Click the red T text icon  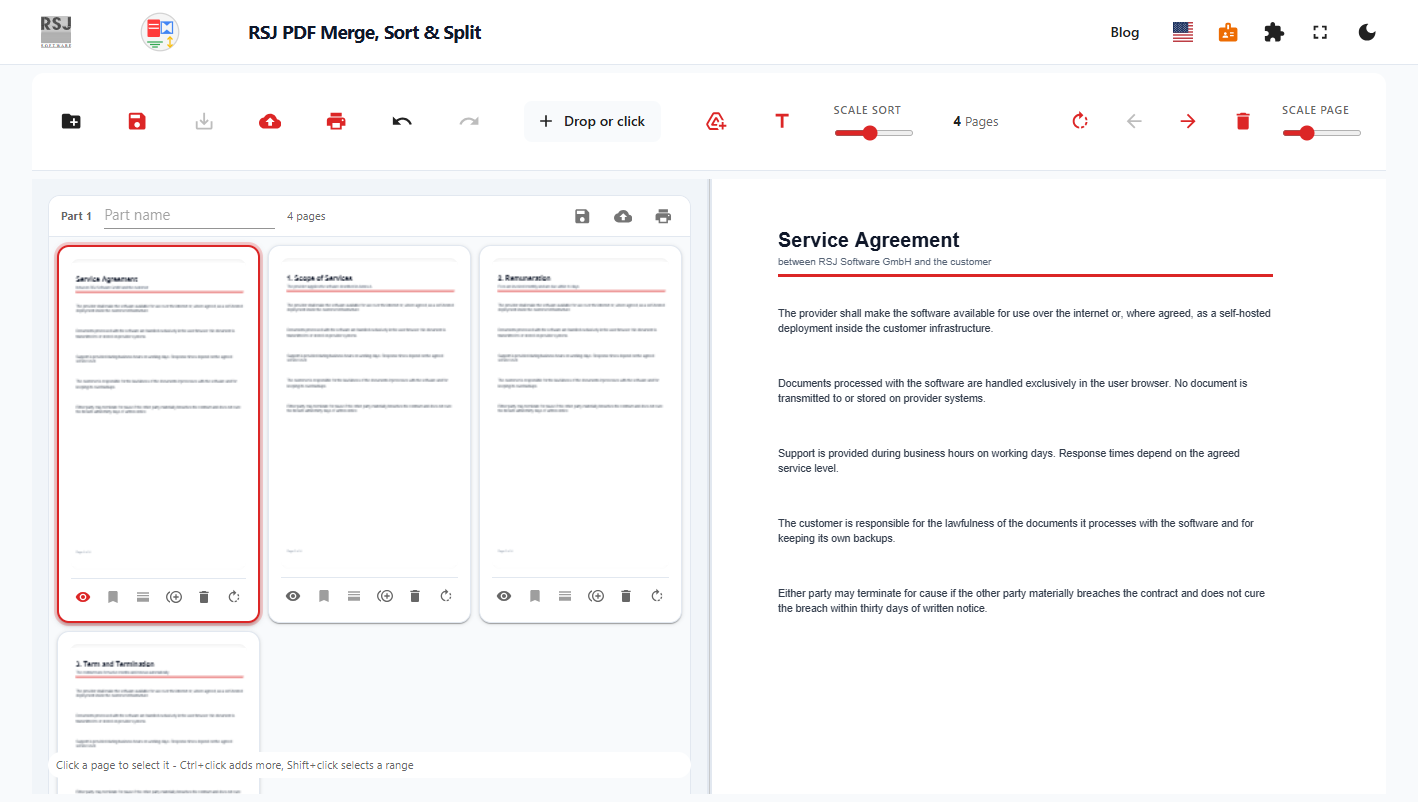(782, 121)
